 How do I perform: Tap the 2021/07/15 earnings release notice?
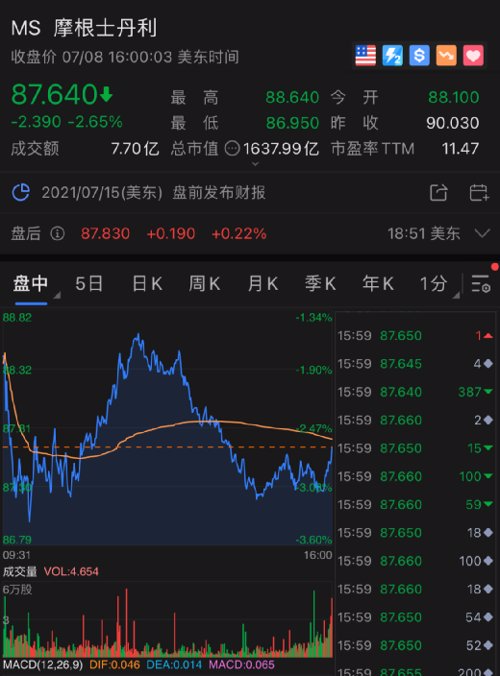(x=153, y=193)
